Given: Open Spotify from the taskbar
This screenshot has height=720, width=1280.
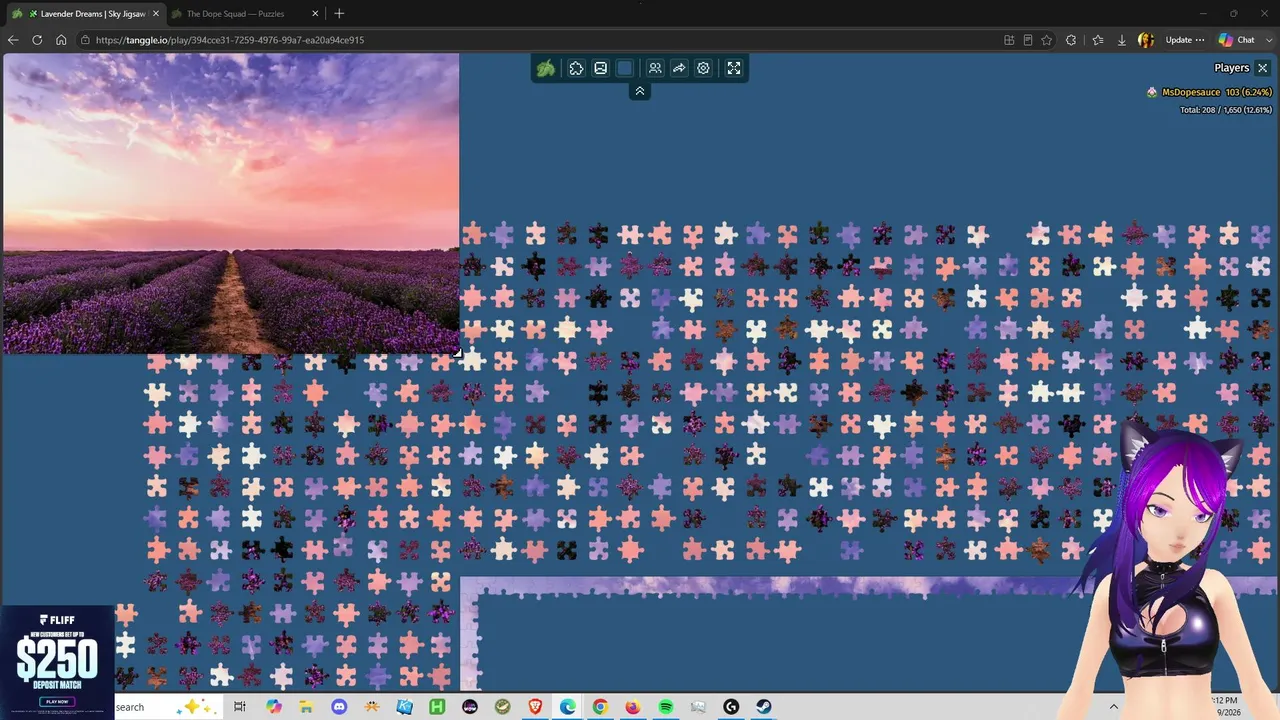Looking at the screenshot, I should (x=666, y=707).
